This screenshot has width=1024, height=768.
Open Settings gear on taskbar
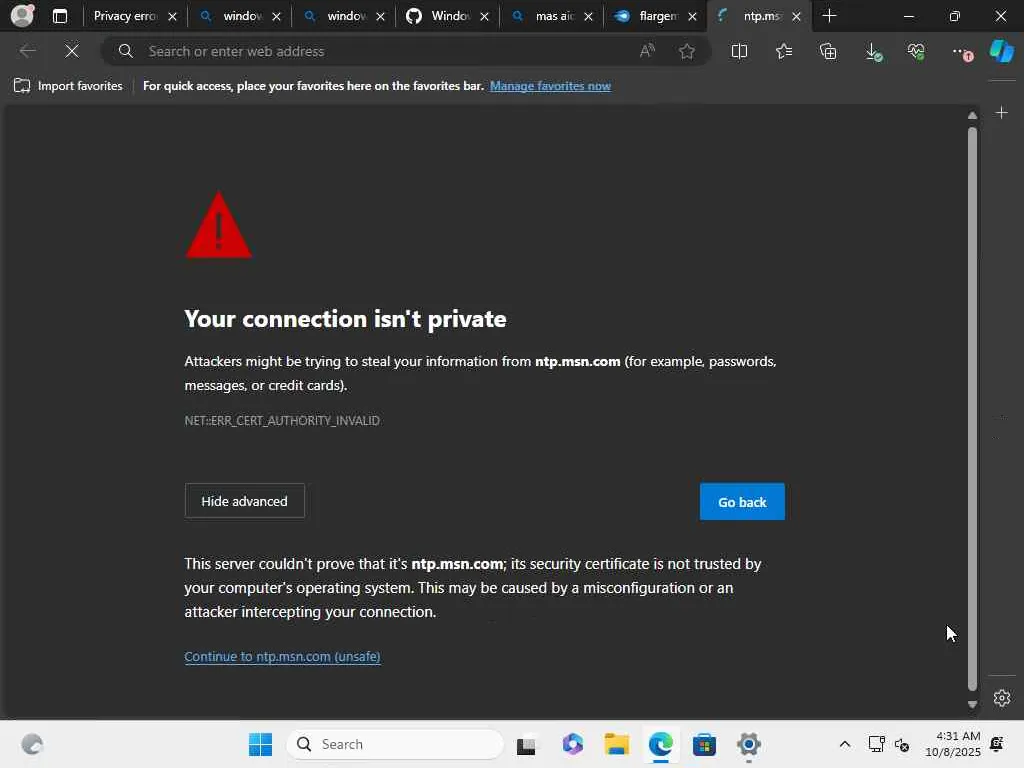tap(748, 744)
